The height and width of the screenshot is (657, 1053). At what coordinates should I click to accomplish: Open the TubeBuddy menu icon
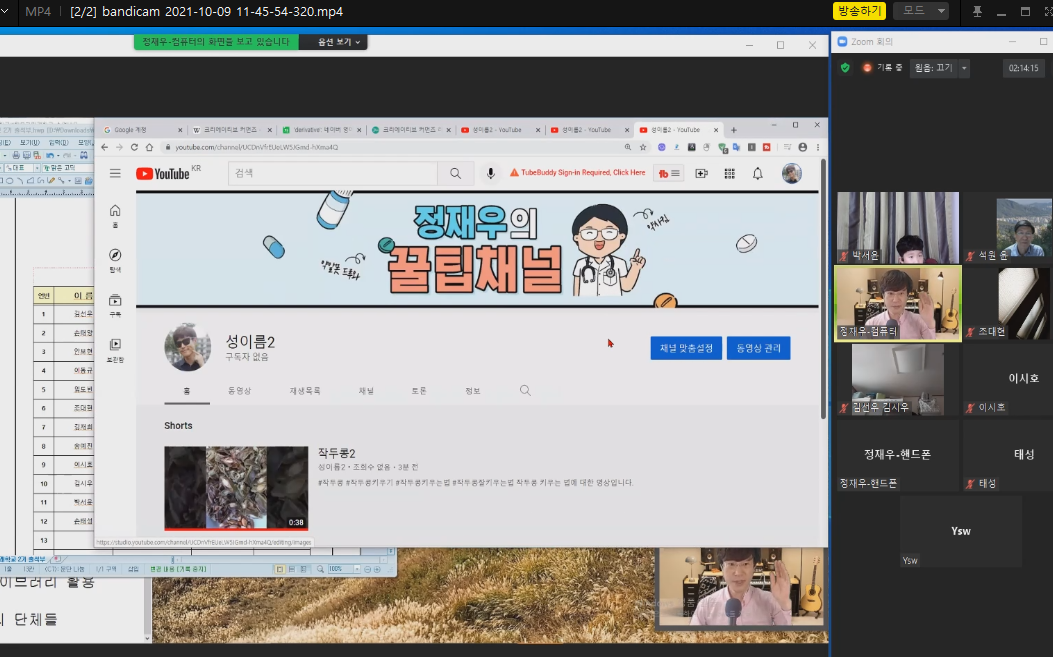tap(668, 173)
